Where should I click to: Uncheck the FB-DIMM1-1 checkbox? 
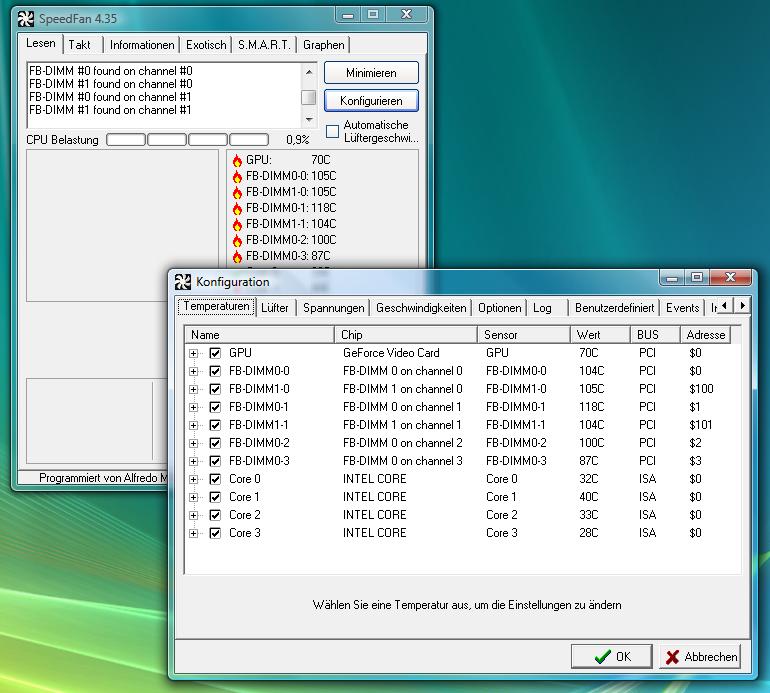[x=215, y=425]
